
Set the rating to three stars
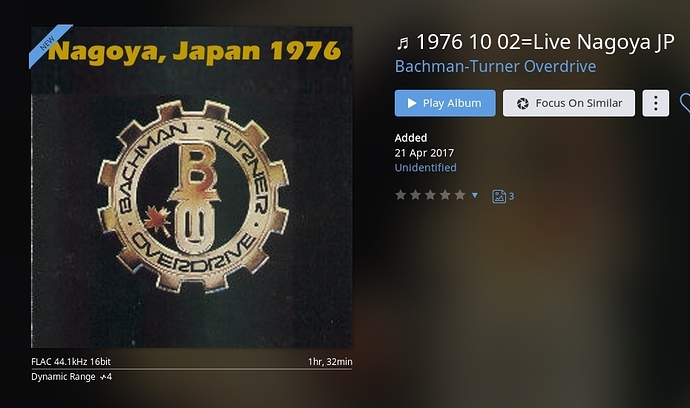click(430, 195)
